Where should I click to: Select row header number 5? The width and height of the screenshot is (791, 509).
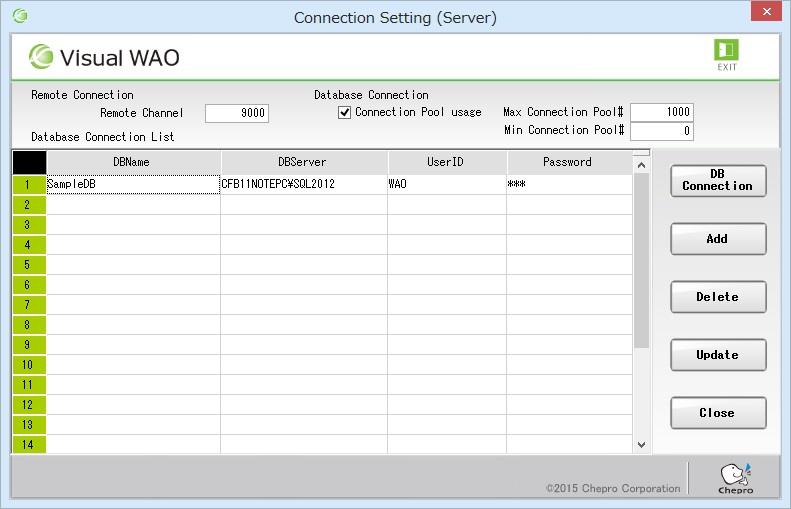[29, 265]
